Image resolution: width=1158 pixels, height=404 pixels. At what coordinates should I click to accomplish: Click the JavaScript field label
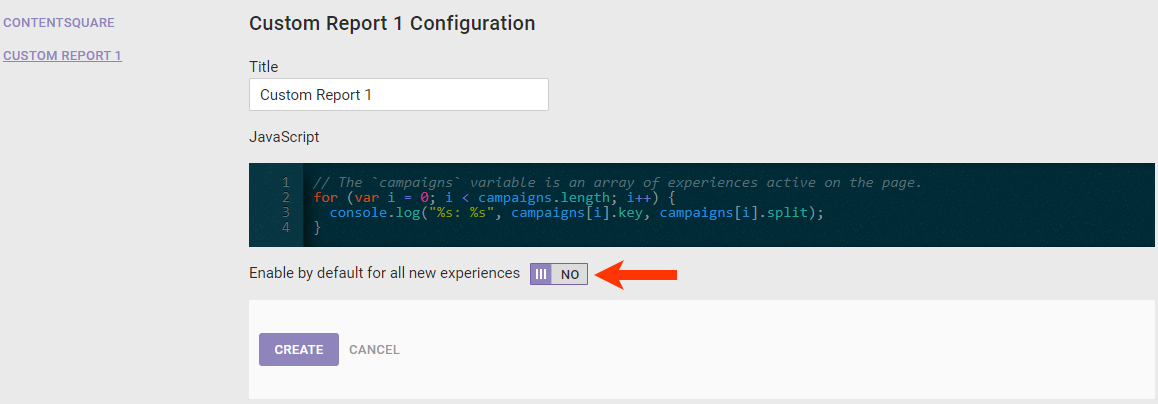[x=284, y=136]
